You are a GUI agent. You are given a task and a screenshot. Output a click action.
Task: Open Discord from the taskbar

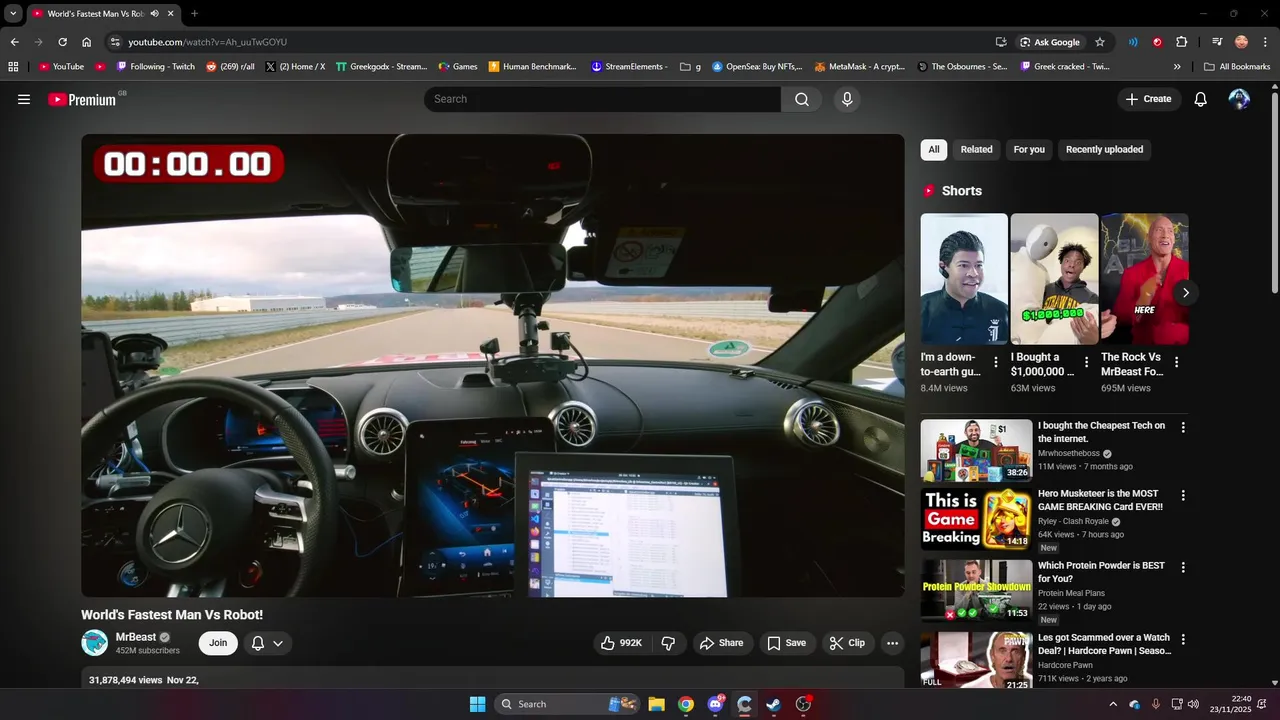pos(715,704)
